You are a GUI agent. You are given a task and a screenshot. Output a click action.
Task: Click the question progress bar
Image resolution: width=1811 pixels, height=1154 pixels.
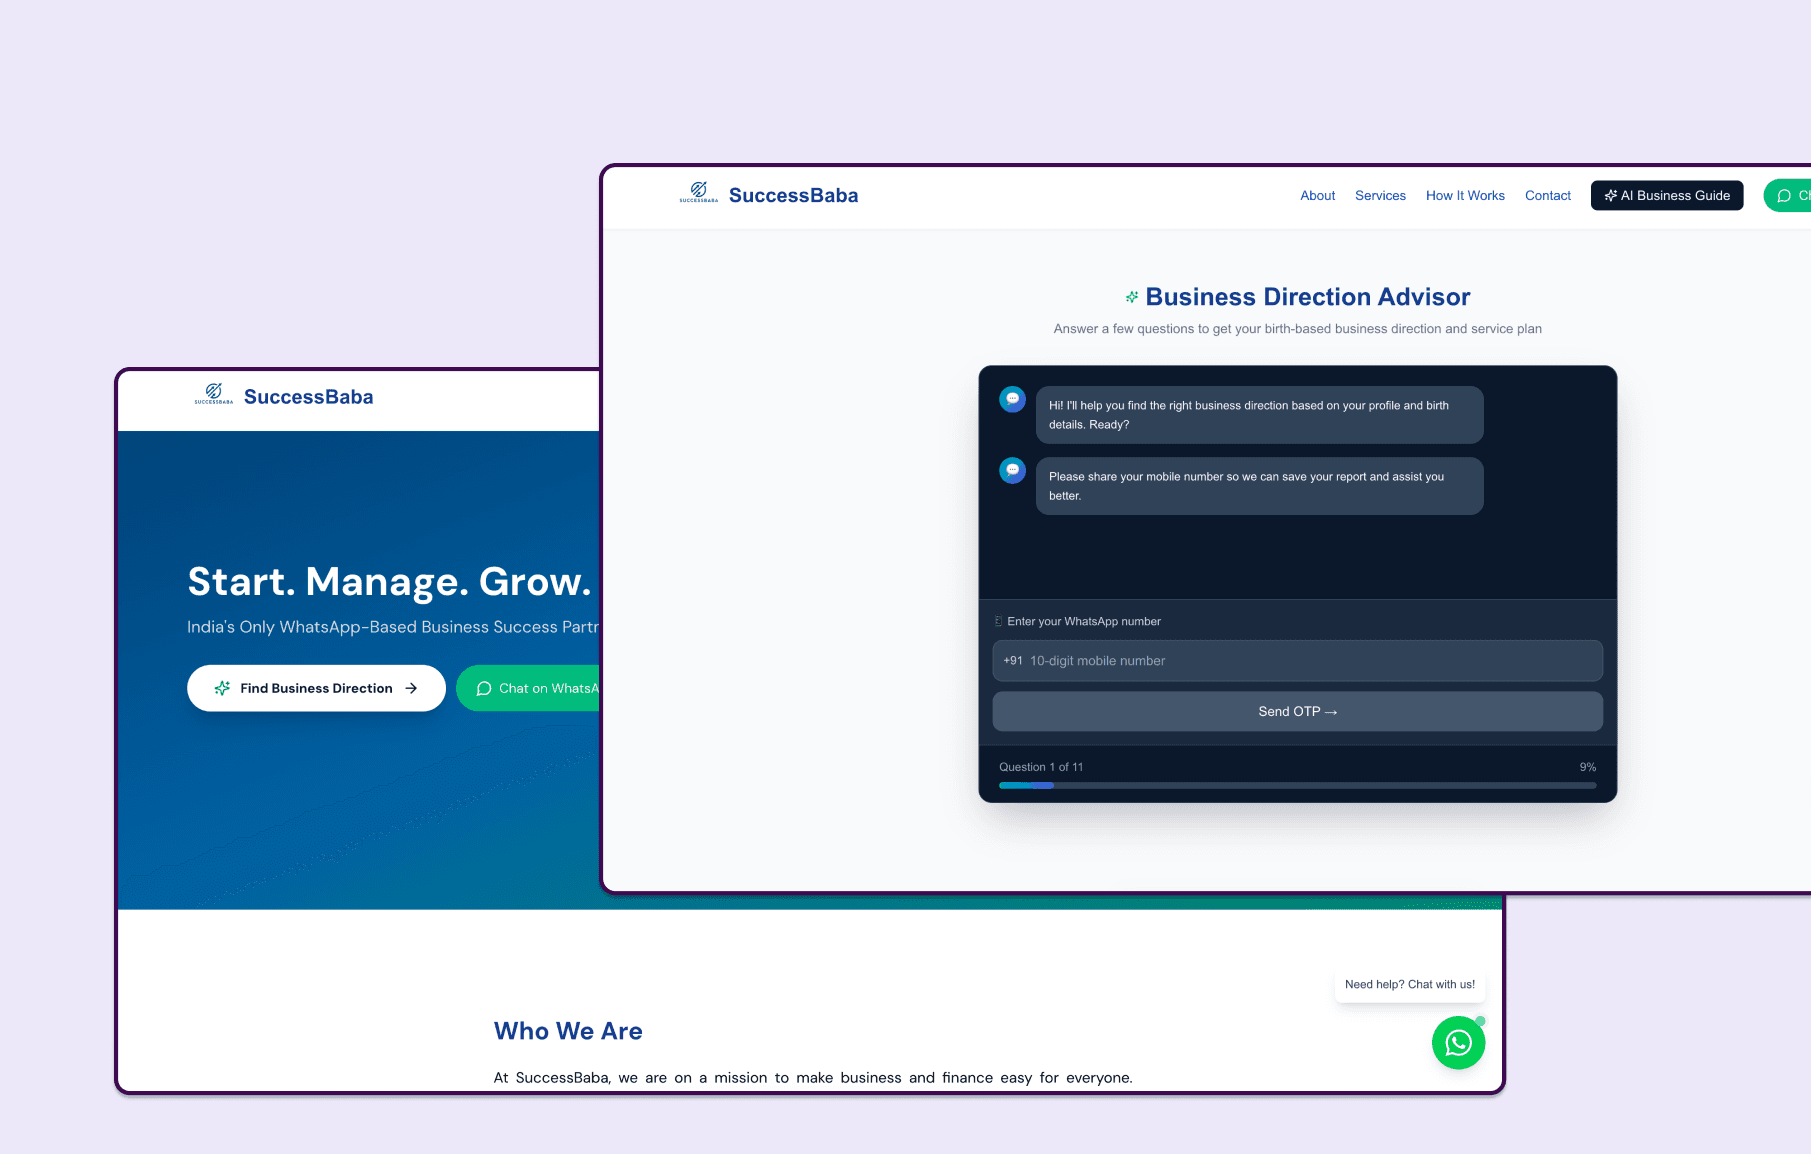click(1297, 785)
